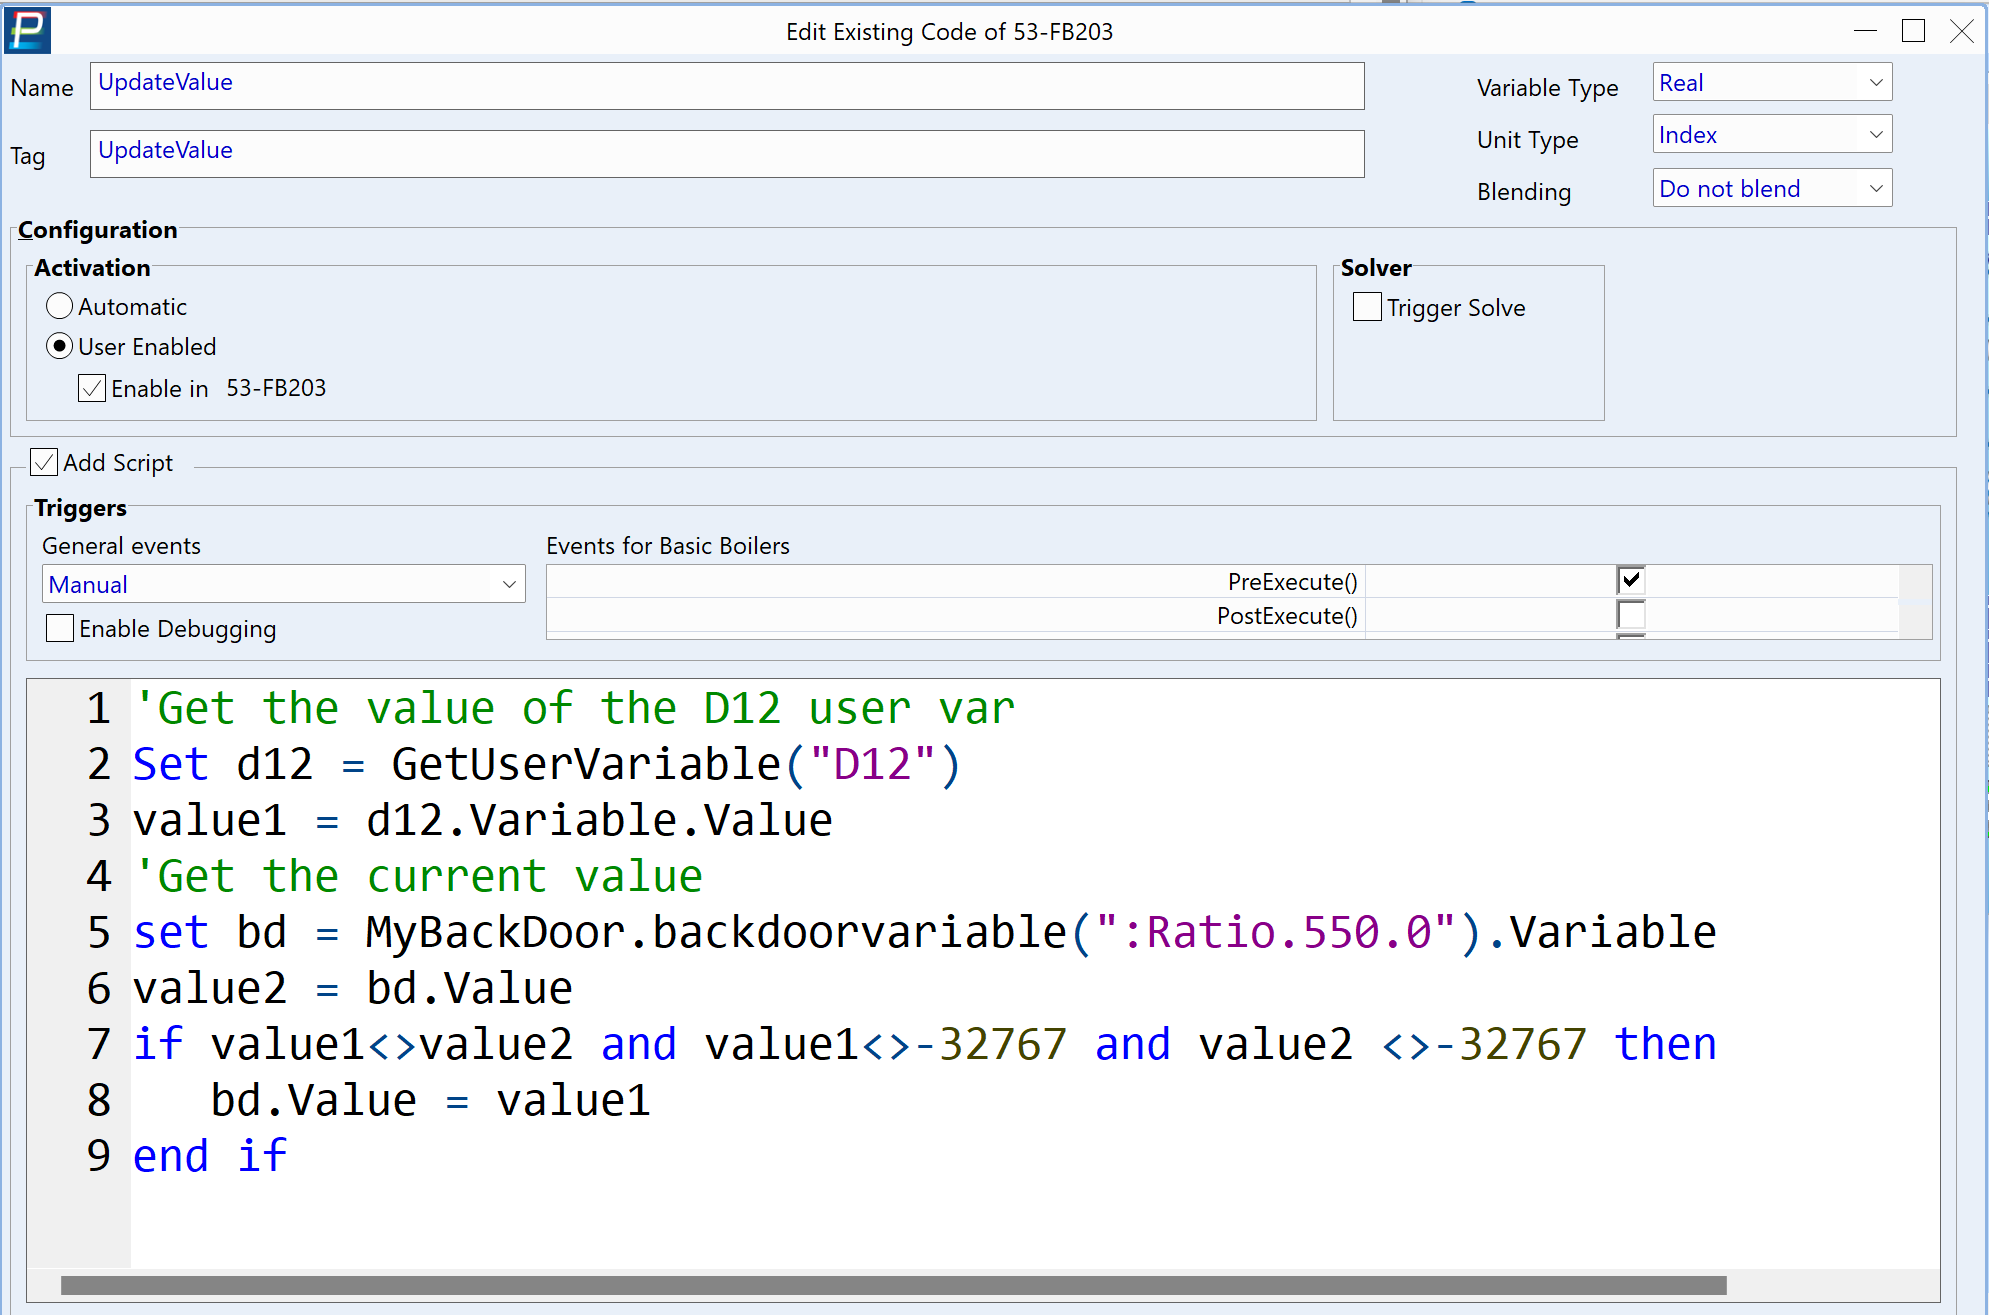Click into the Tag text field
Screen dimensions: 1989x1315
(x=727, y=154)
